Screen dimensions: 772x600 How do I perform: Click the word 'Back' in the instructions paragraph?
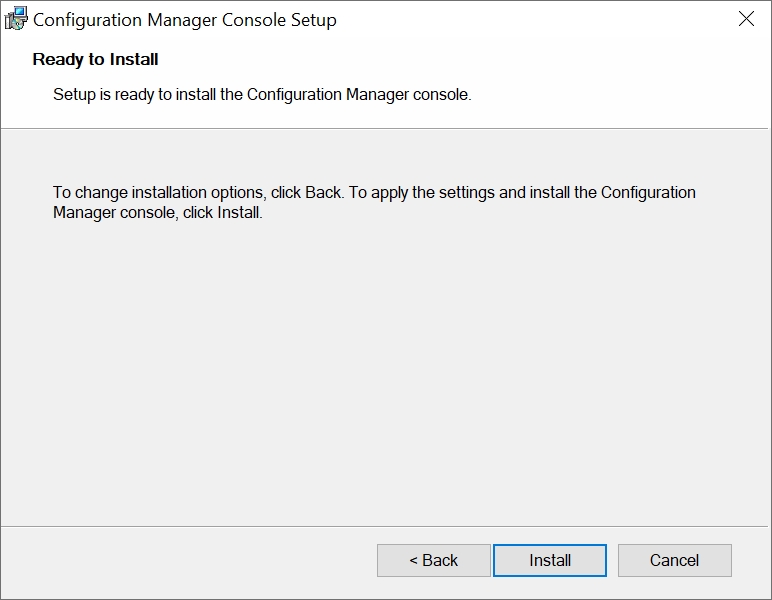click(x=323, y=192)
